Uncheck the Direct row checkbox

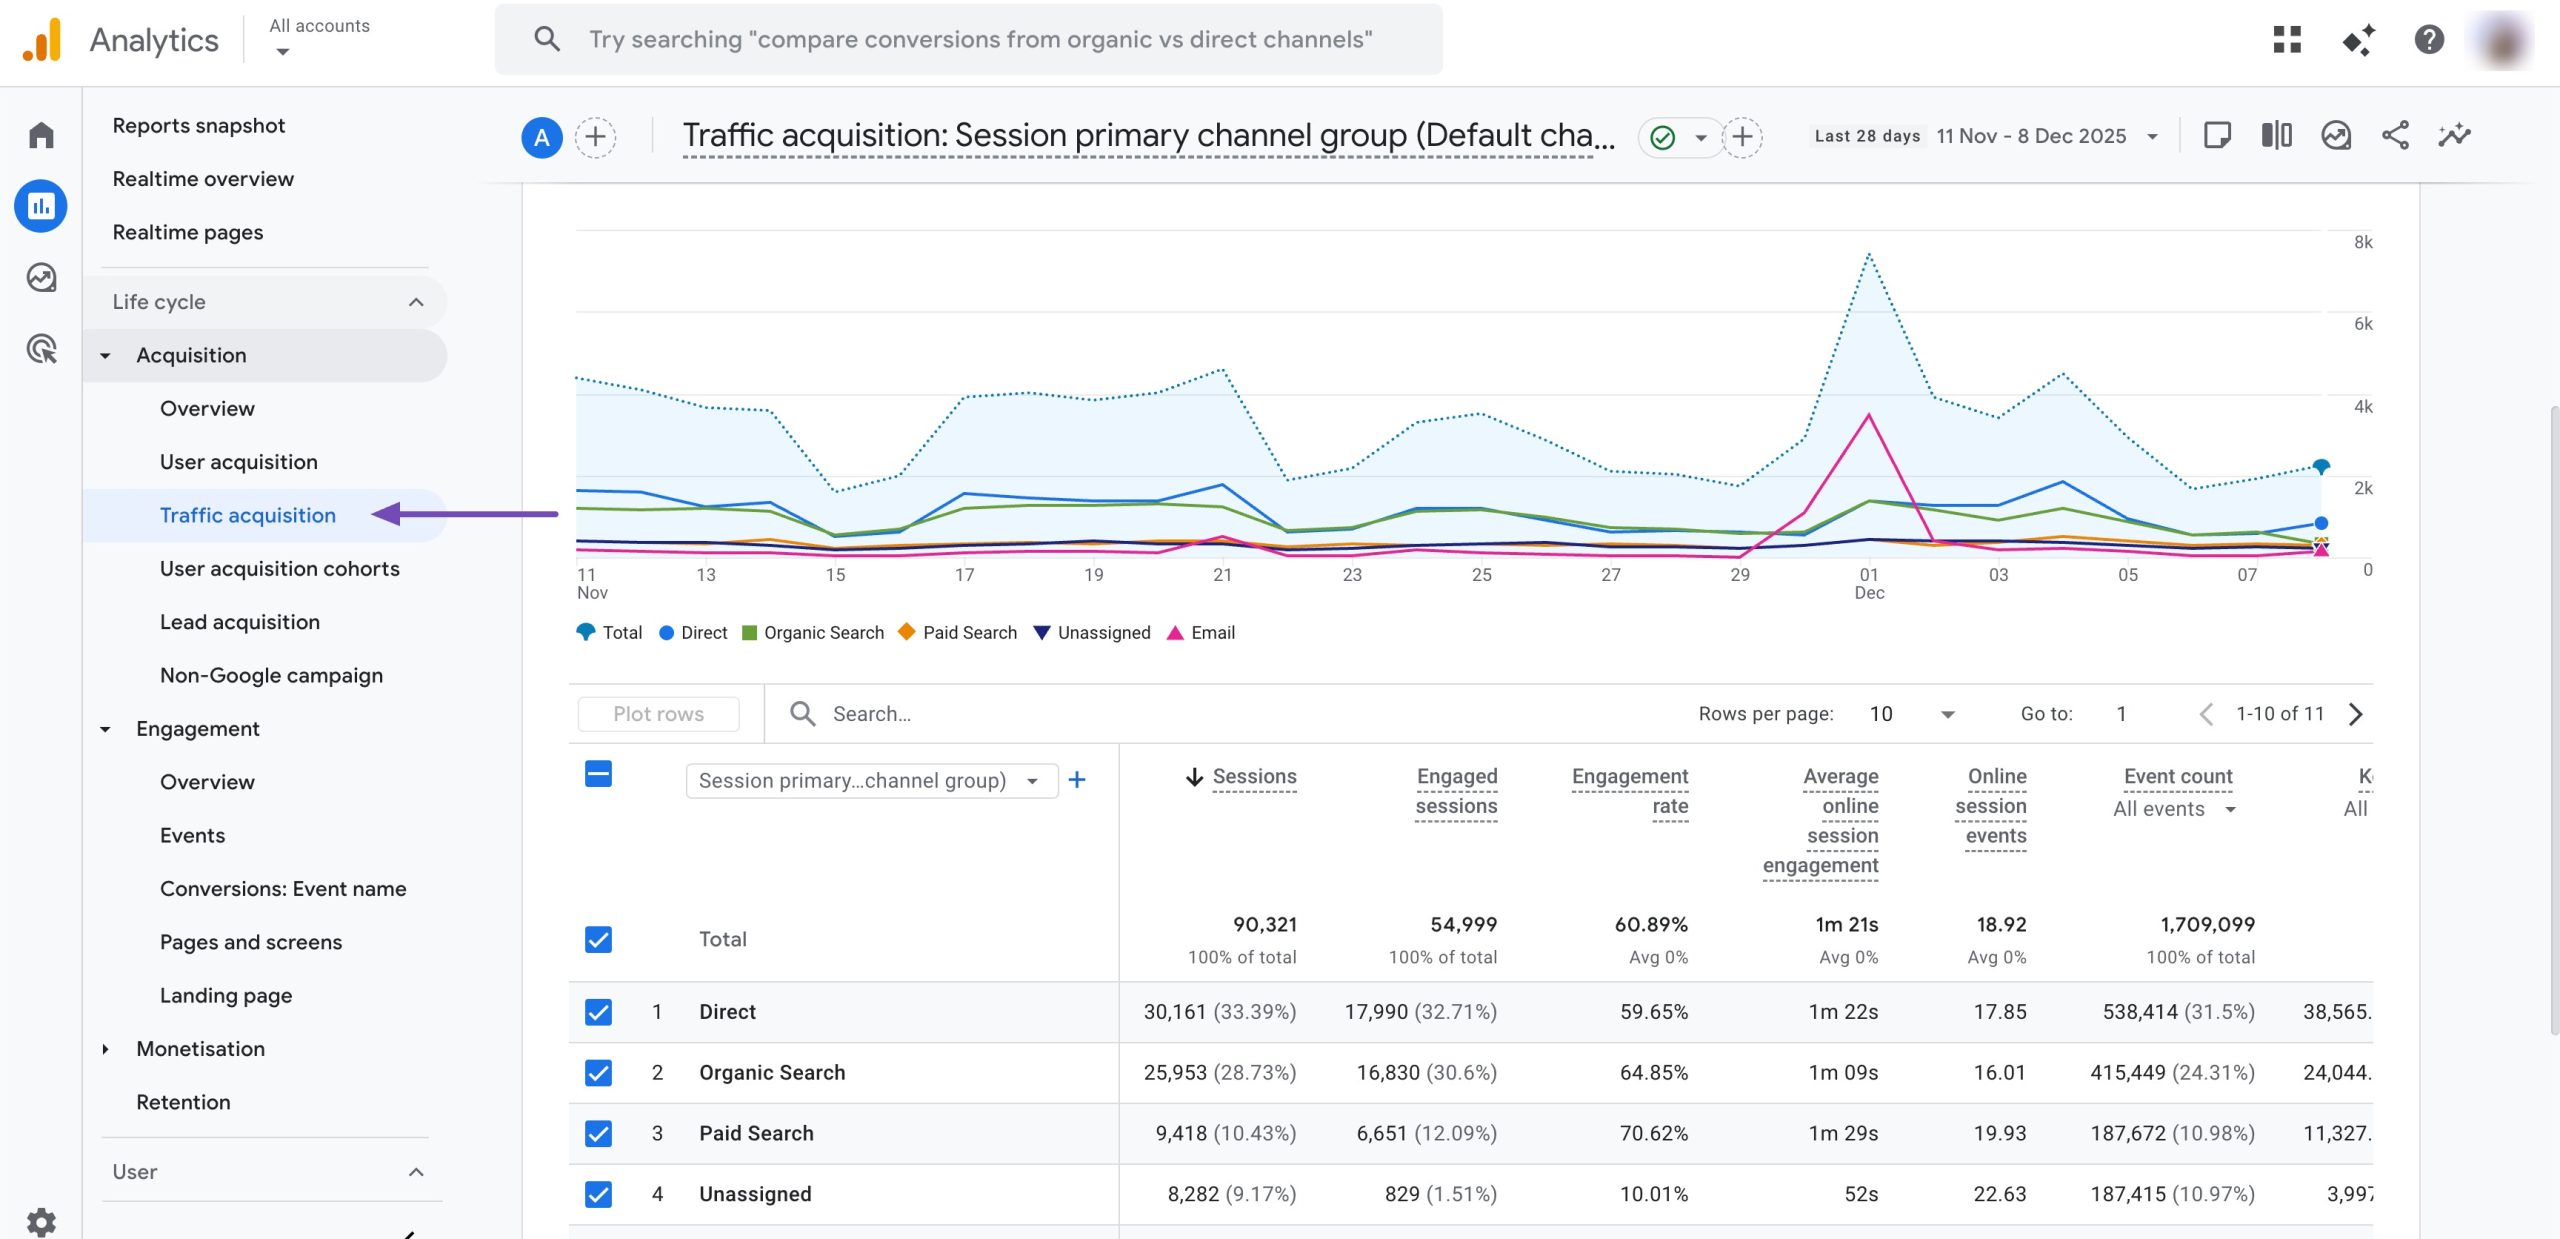click(598, 1012)
